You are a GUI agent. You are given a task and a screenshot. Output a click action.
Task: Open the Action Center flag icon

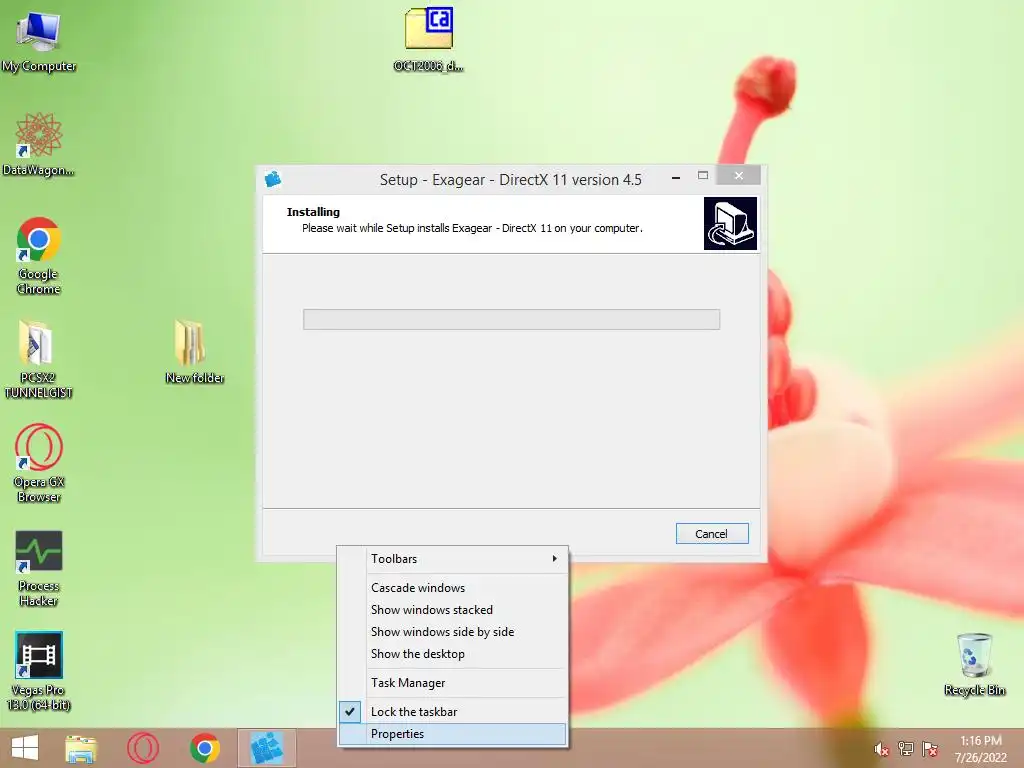click(930, 749)
